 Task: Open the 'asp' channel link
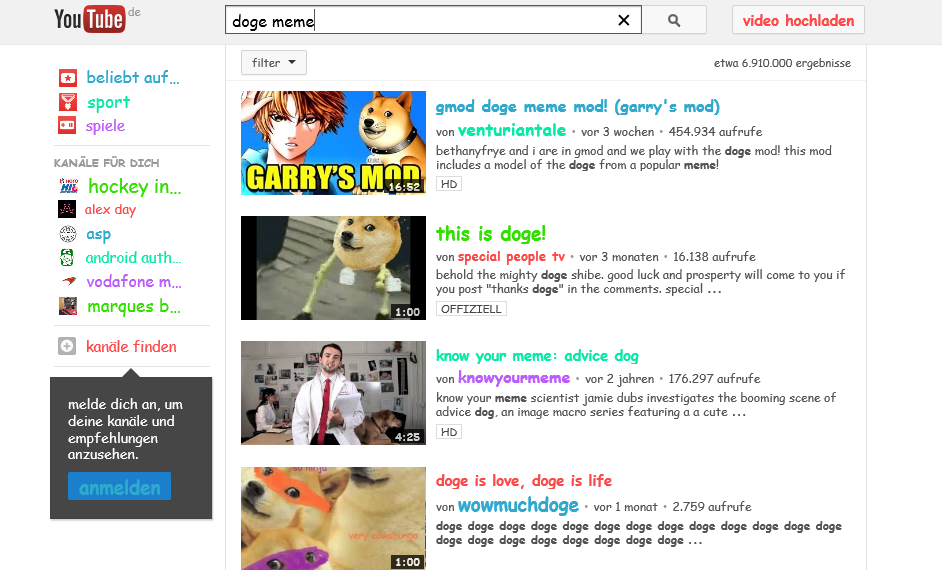[99, 234]
